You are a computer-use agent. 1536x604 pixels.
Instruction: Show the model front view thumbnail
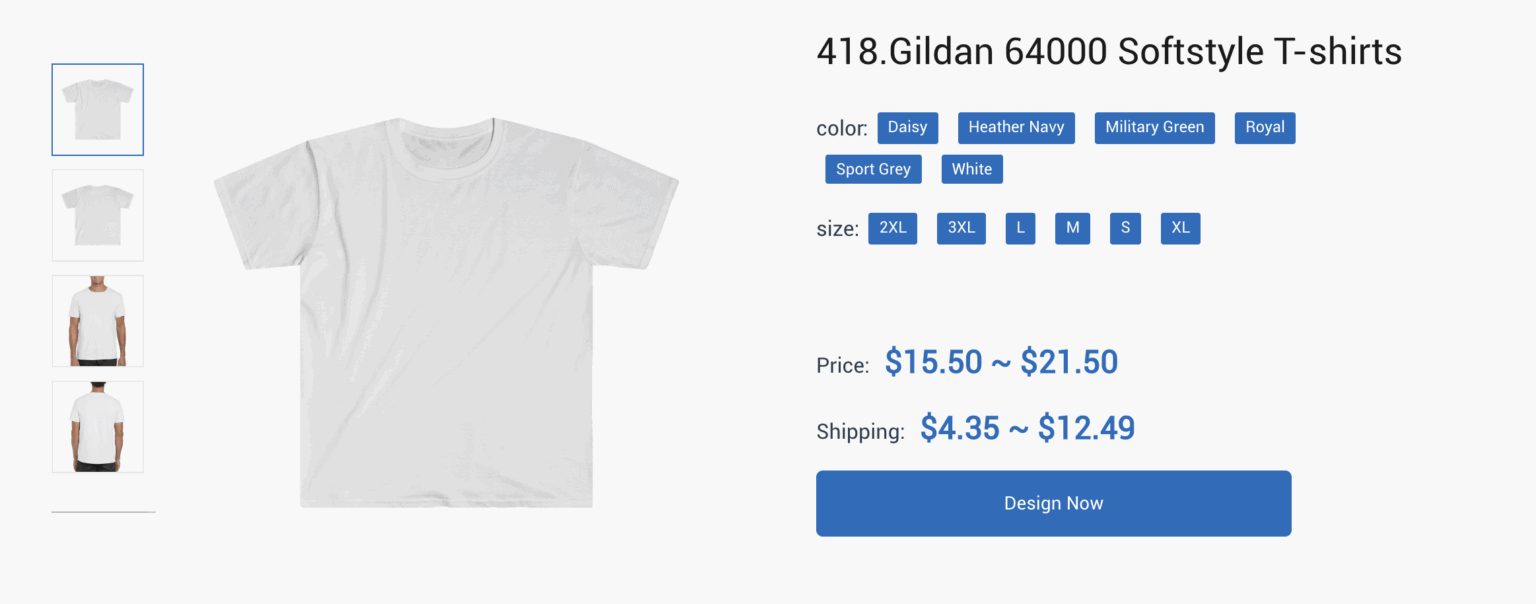click(98, 321)
